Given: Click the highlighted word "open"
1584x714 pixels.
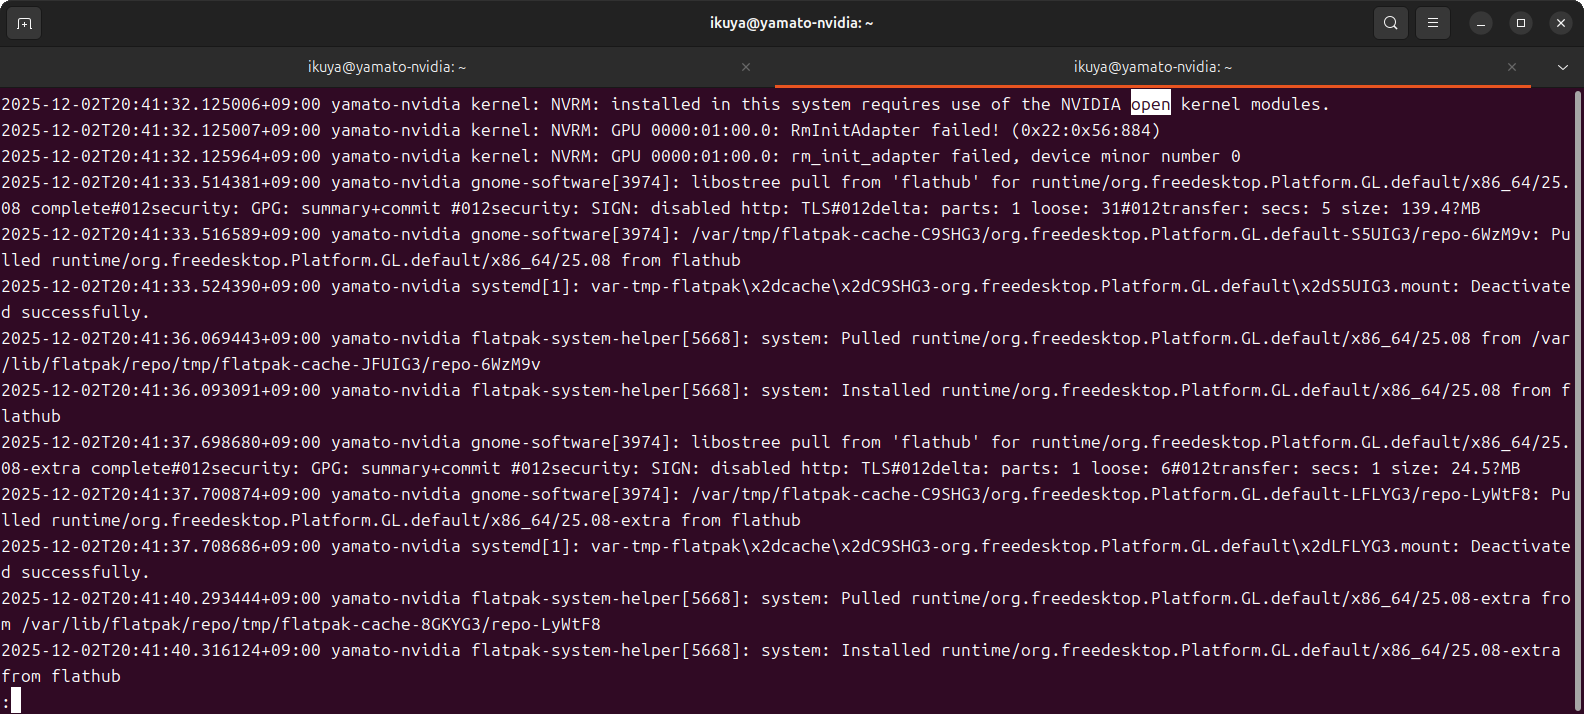Looking at the screenshot, I should pos(1150,104).
